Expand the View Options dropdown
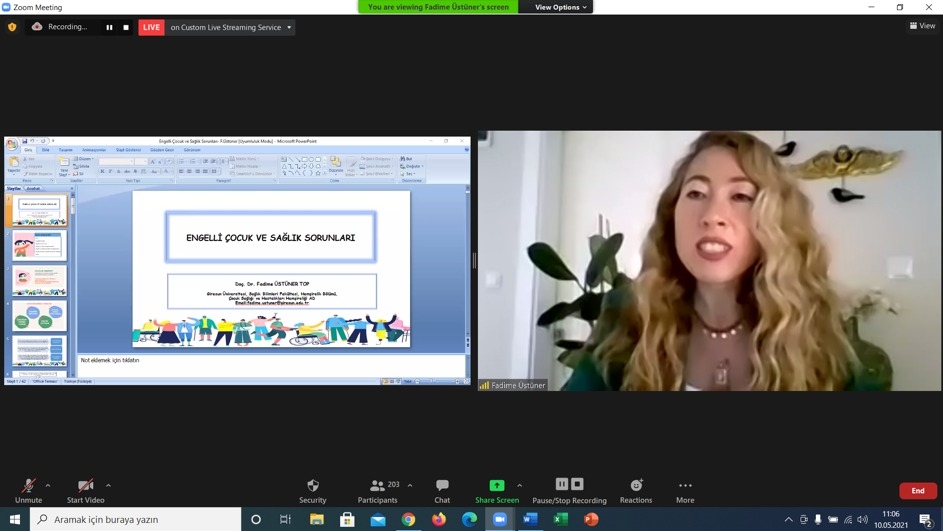This screenshot has width=943, height=531. tap(560, 7)
